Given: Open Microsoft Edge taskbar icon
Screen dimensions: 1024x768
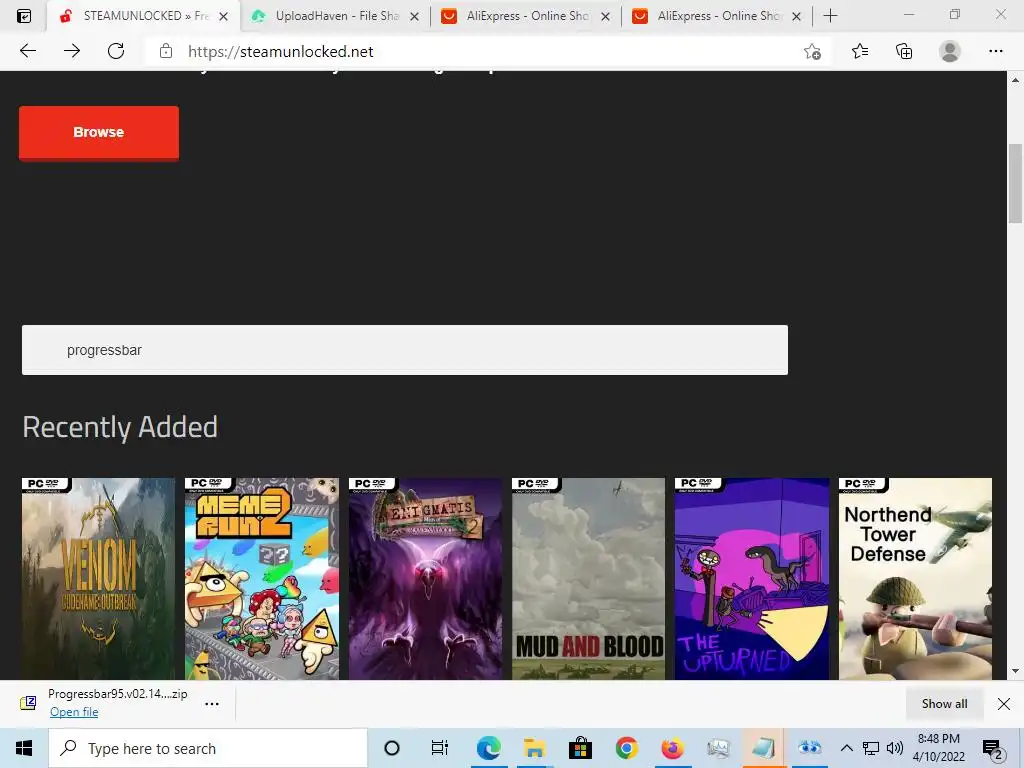Looking at the screenshot, I should (x=488, y=748).
